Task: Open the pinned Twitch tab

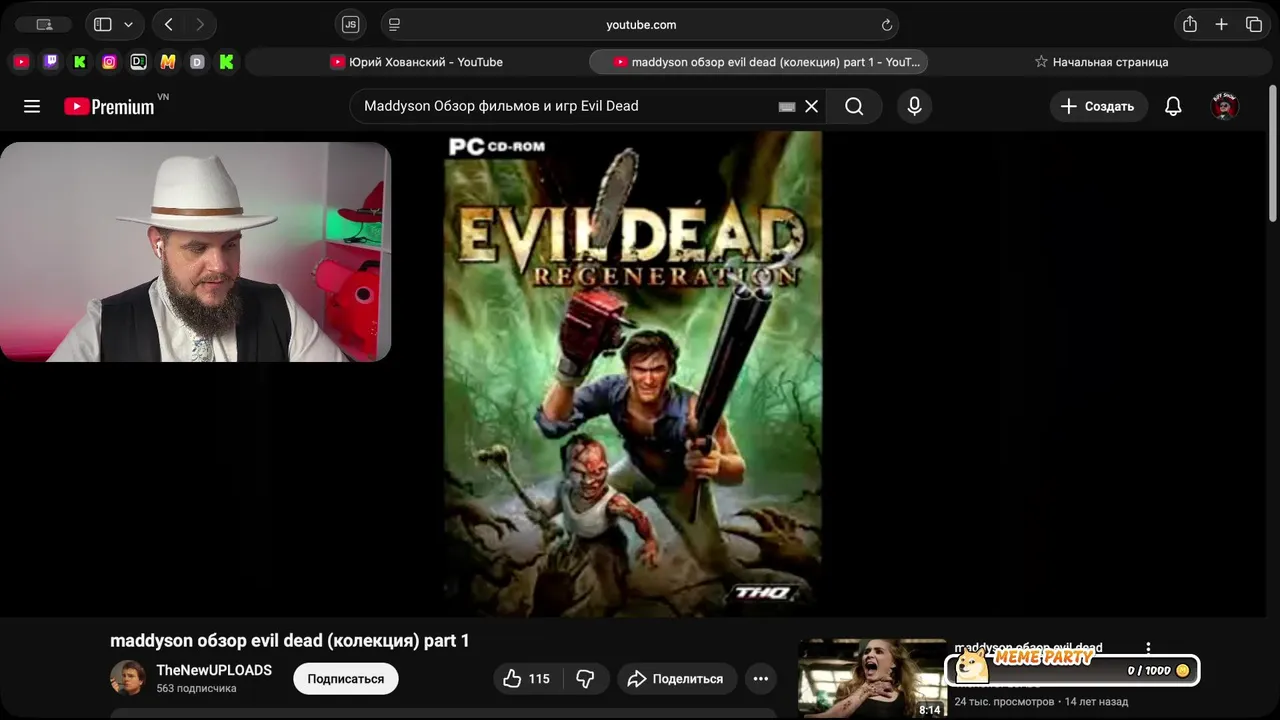Action: (x=51, y=62)
